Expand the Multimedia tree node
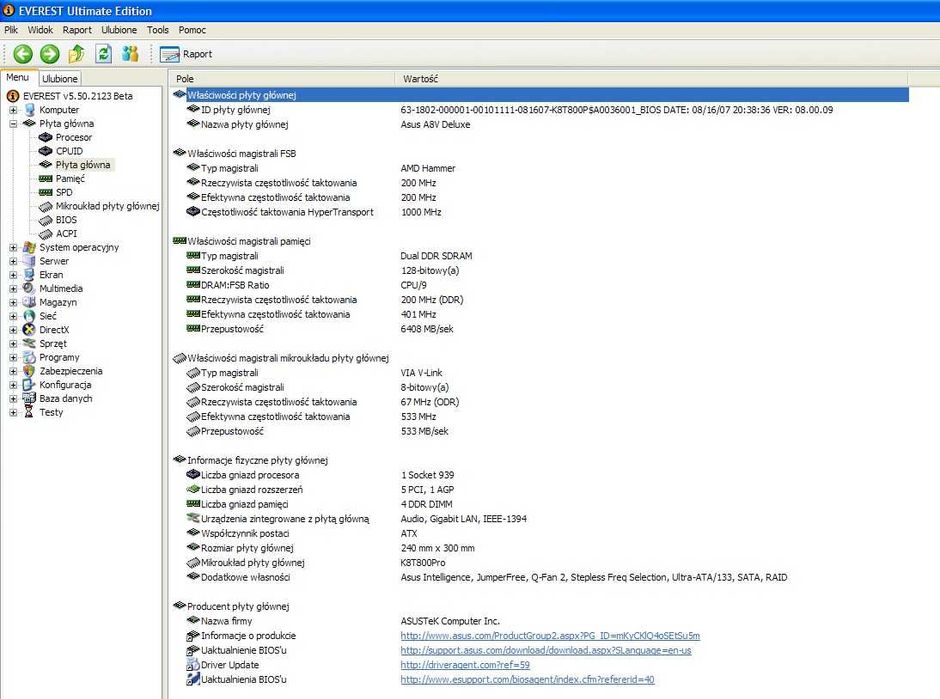Viewport: 940px width, 699px height. (13, 288)
